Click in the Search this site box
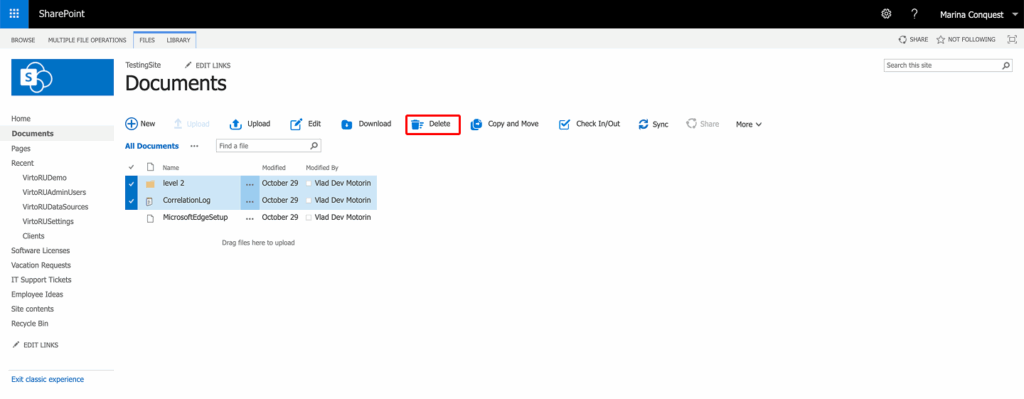The image size is (1024, 399). 942,65
